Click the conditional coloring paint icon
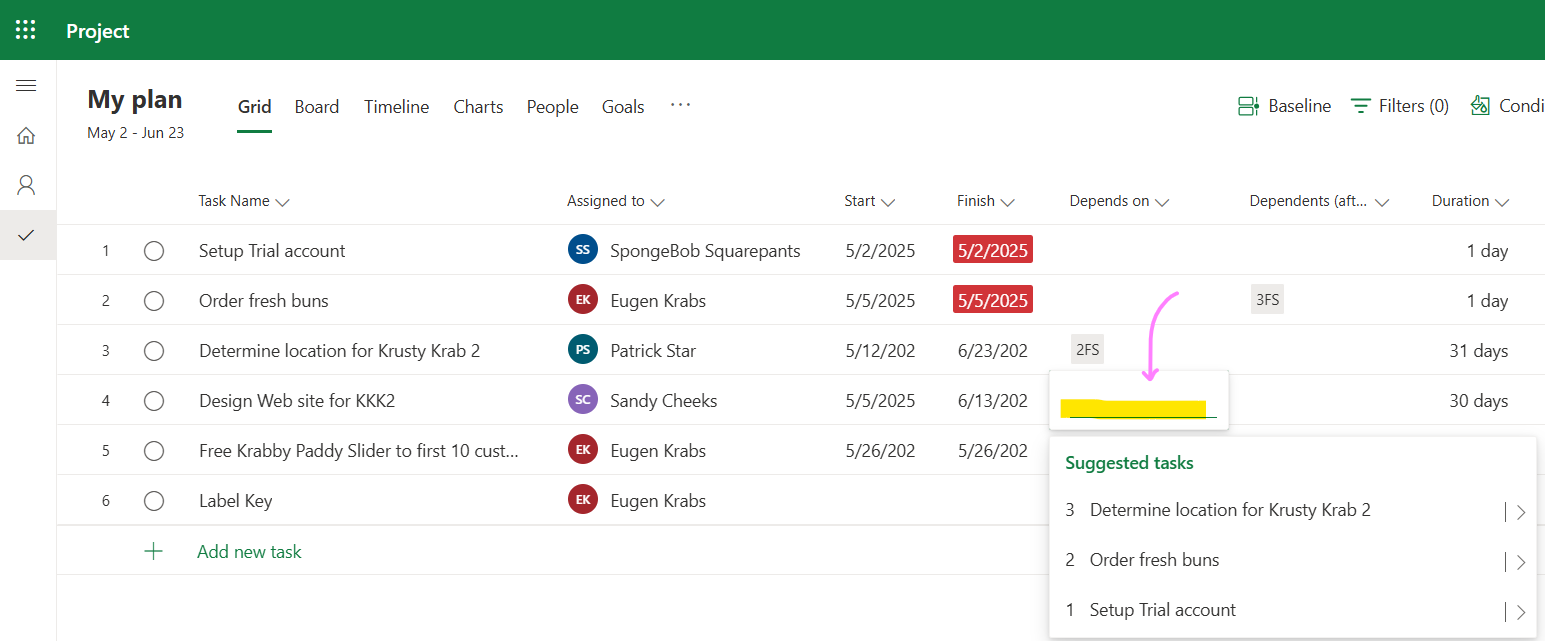This screenshot has height=641, width=1545. 1480,106
